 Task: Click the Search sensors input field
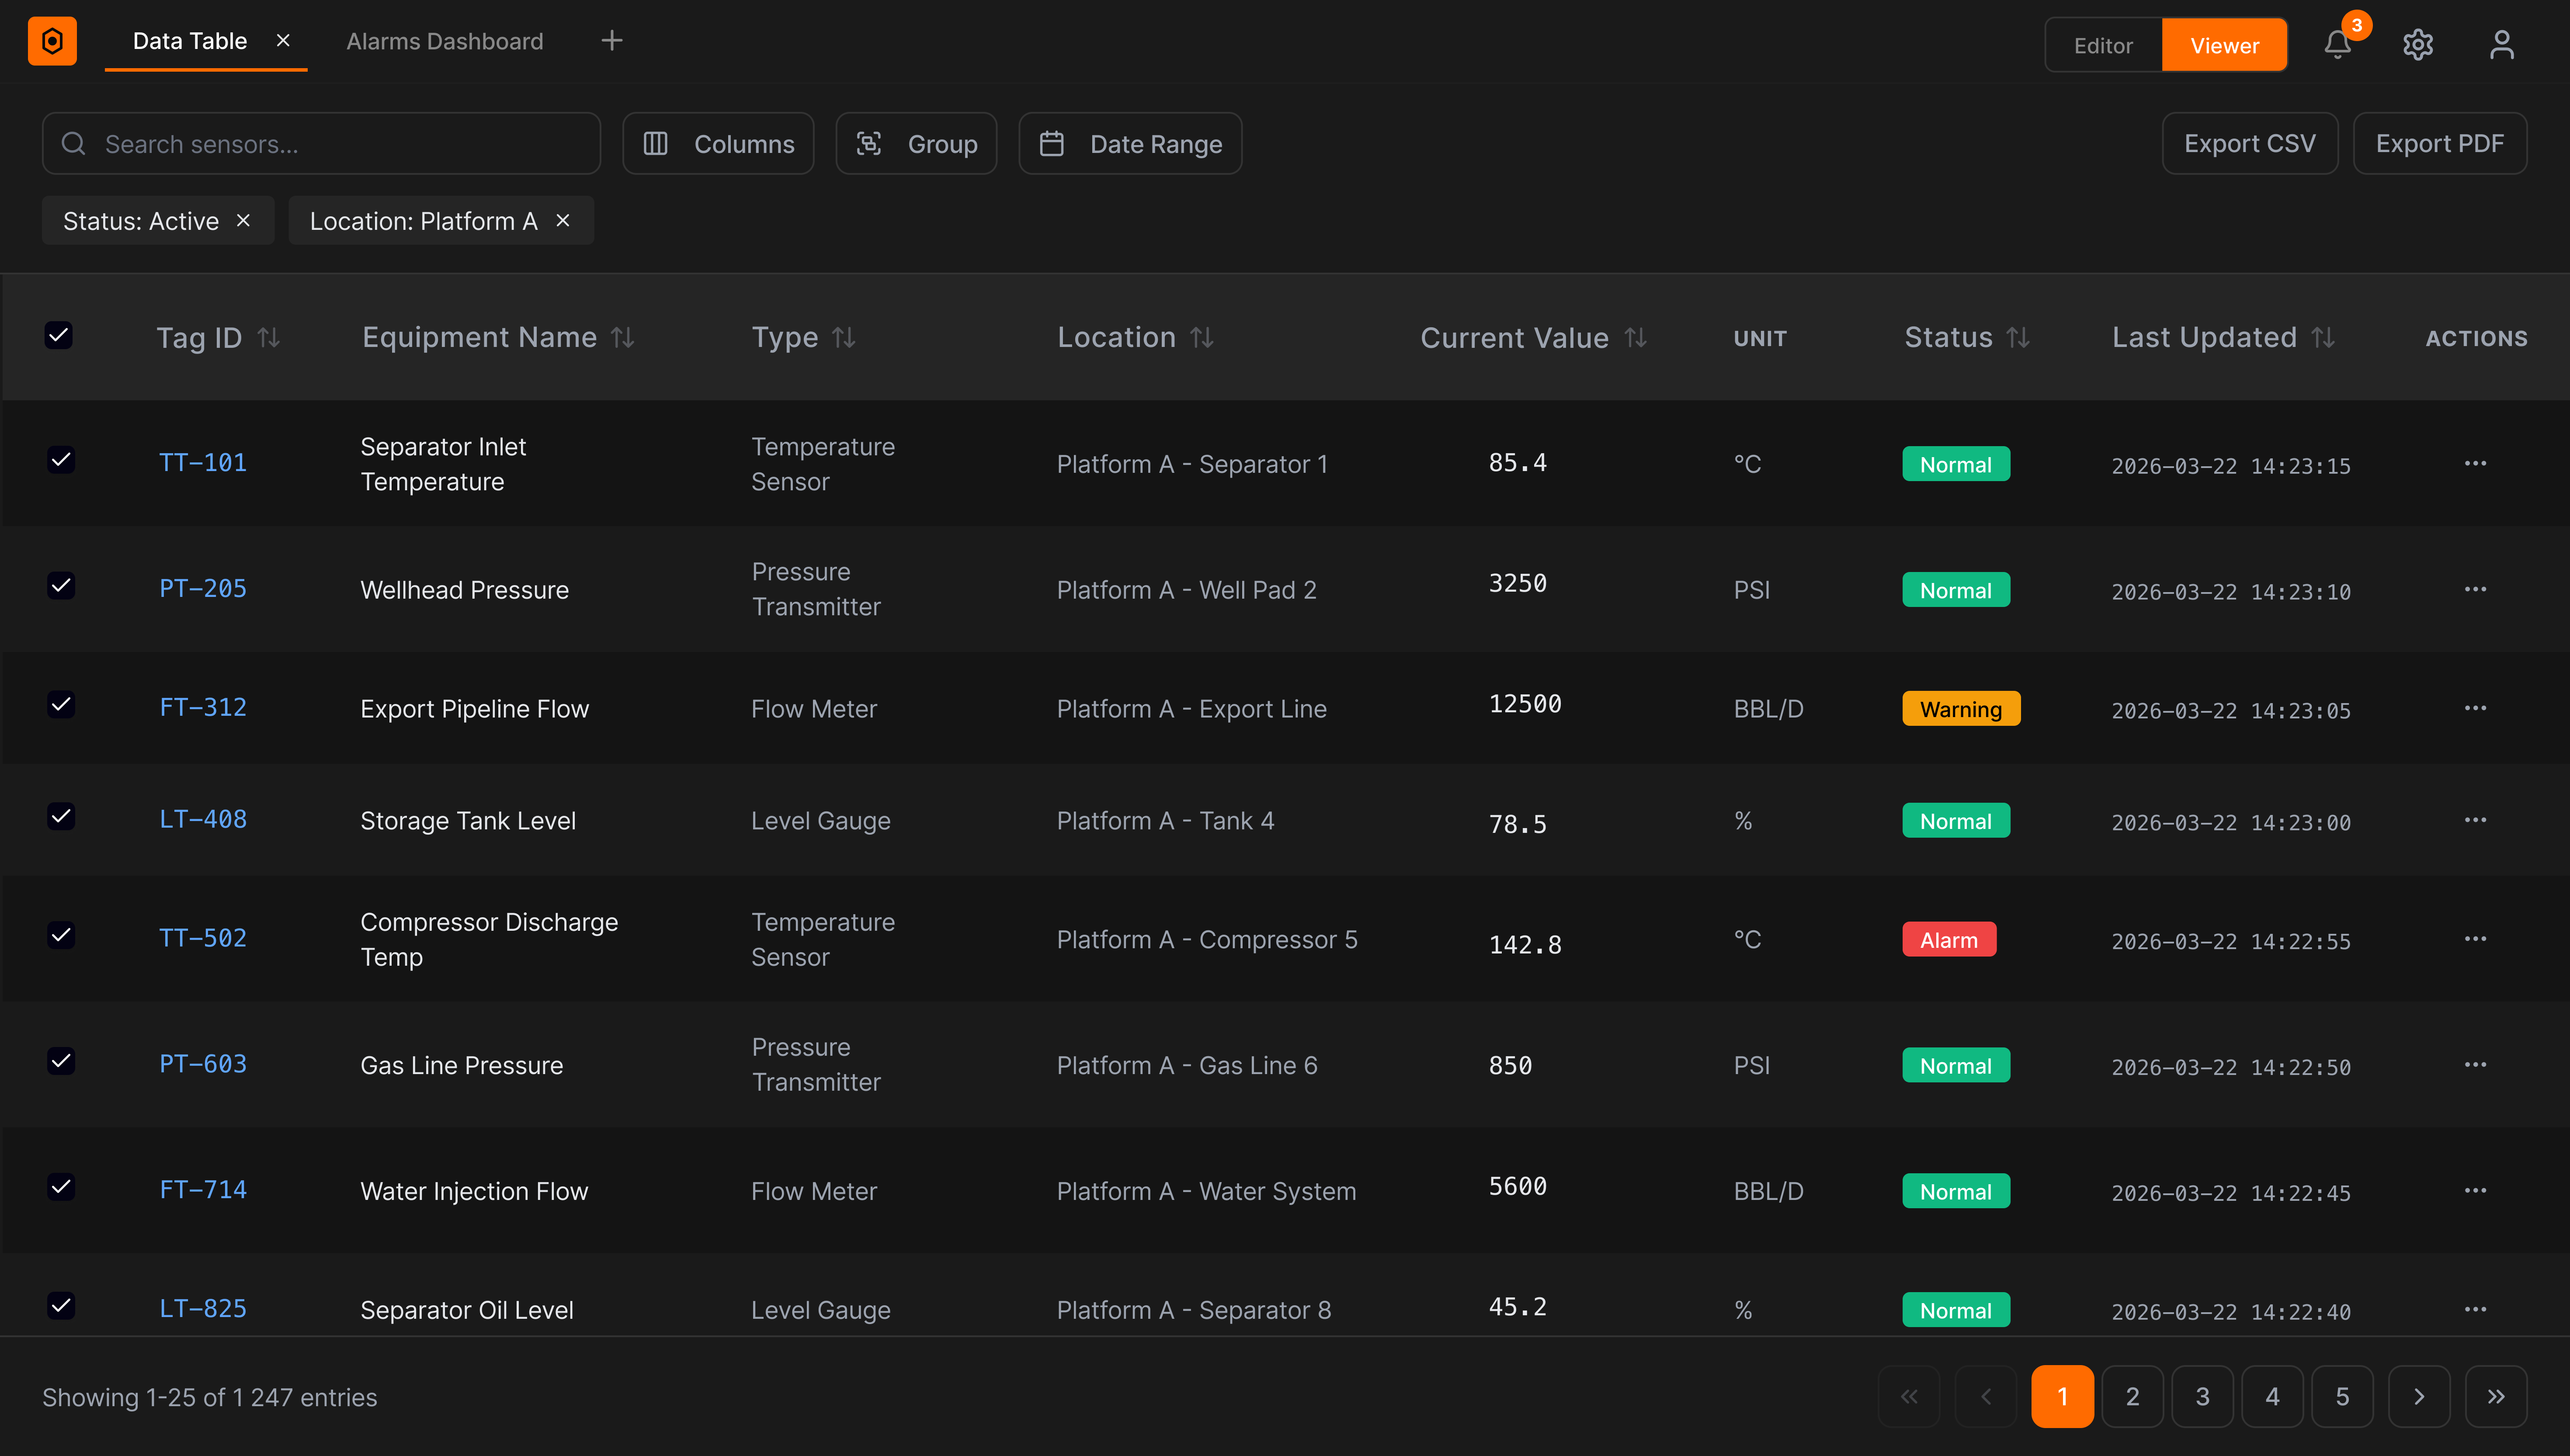(x=321, y=144)
